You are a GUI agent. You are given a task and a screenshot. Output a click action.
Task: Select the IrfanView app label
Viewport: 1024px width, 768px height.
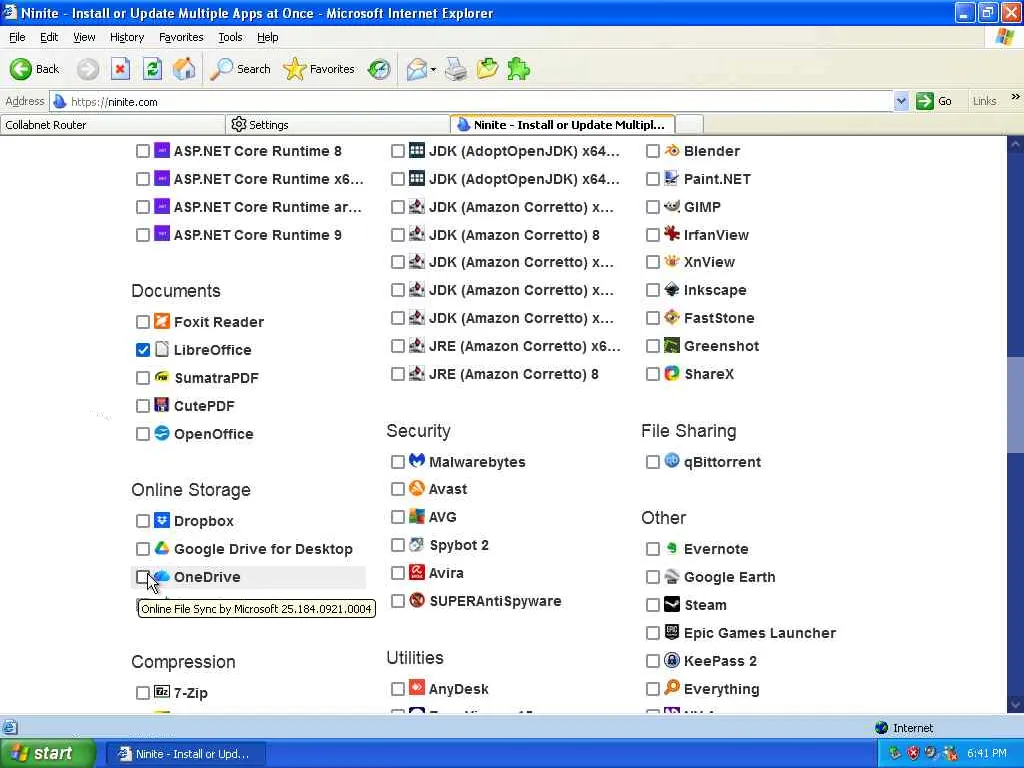click(716, 234)
